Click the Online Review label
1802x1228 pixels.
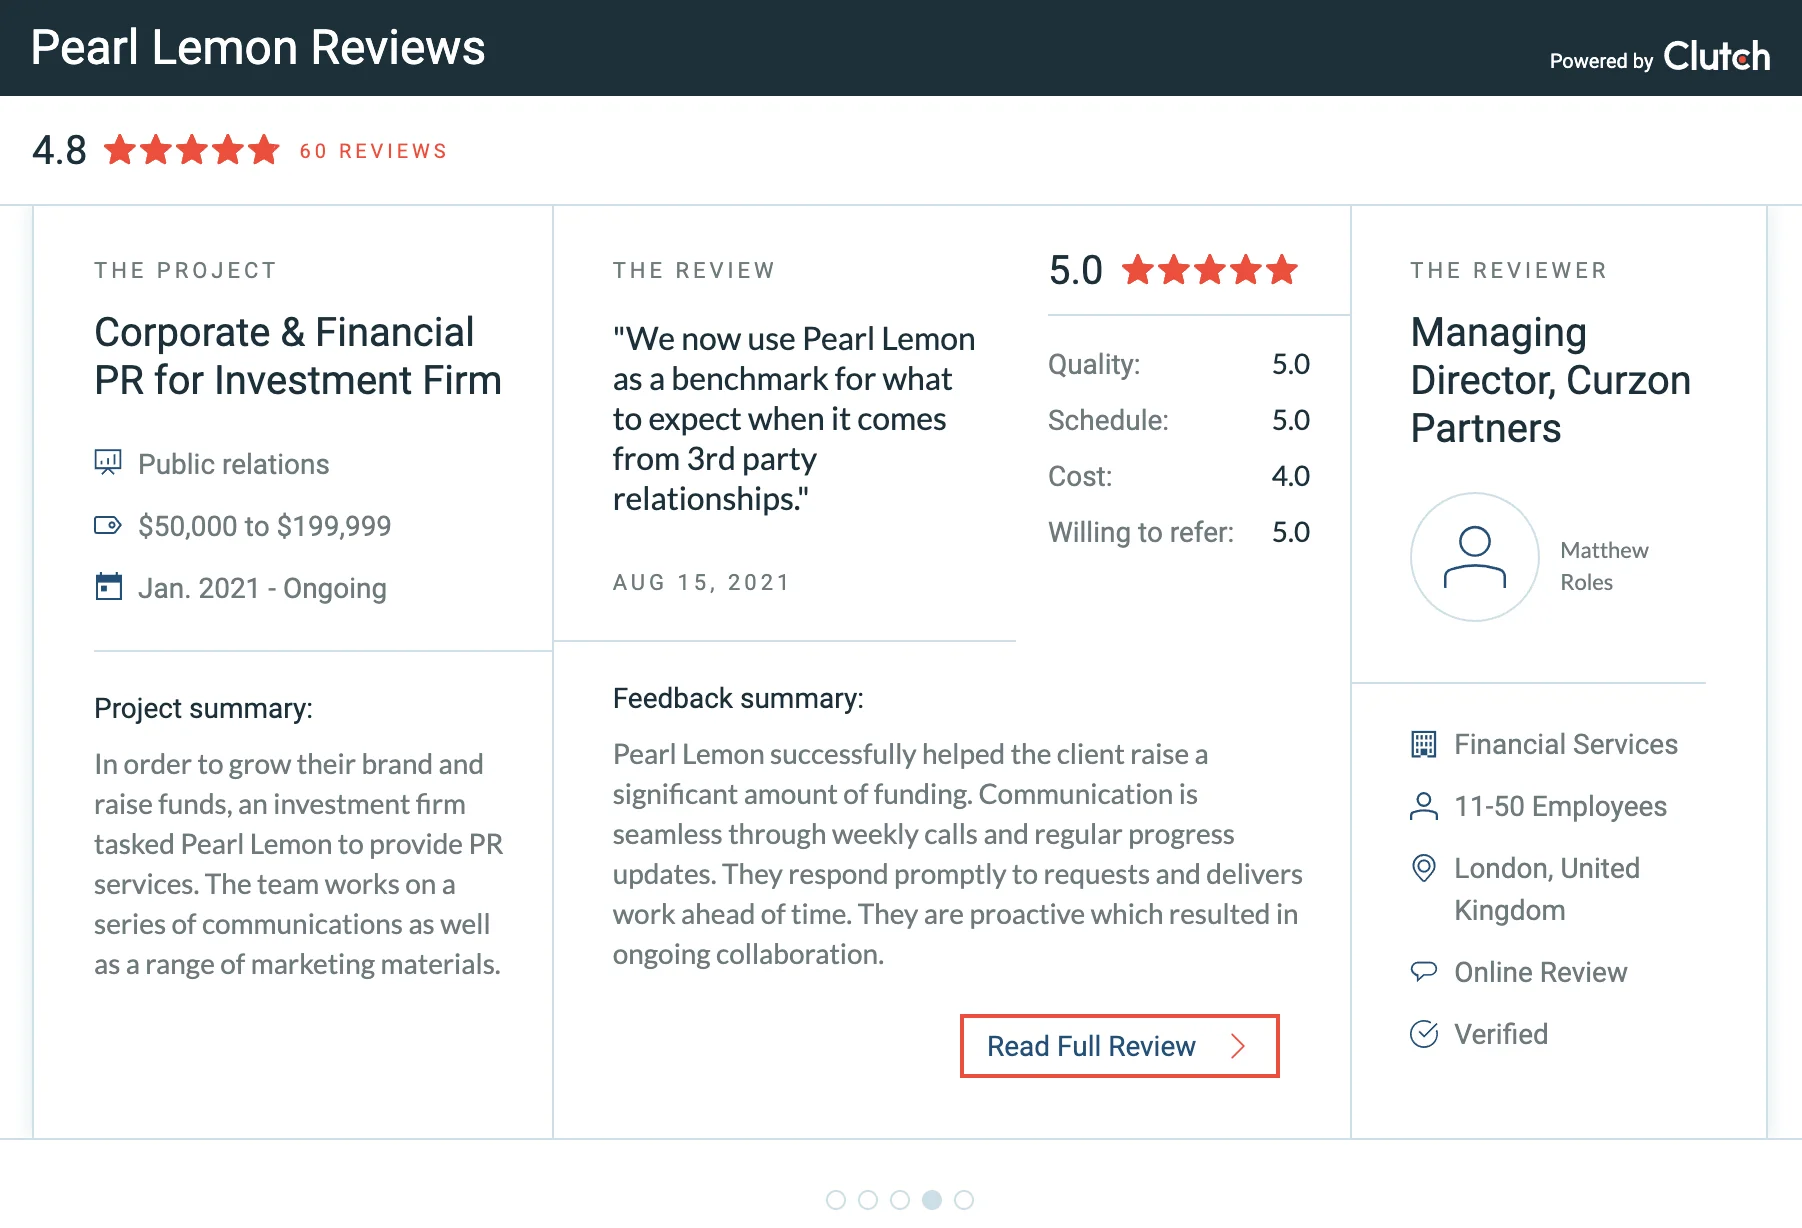pos(1541,972)
